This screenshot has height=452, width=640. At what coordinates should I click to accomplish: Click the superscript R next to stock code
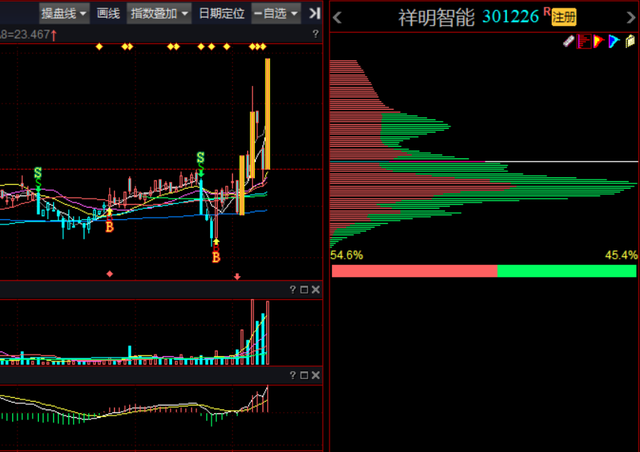click(x=547, y=12)
